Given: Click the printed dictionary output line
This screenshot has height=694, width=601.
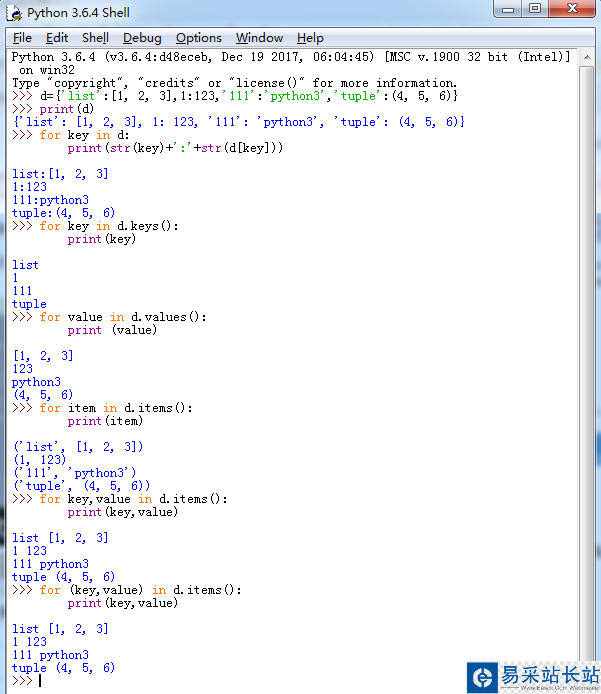Looking at the screenshot, I should (239, 122).
